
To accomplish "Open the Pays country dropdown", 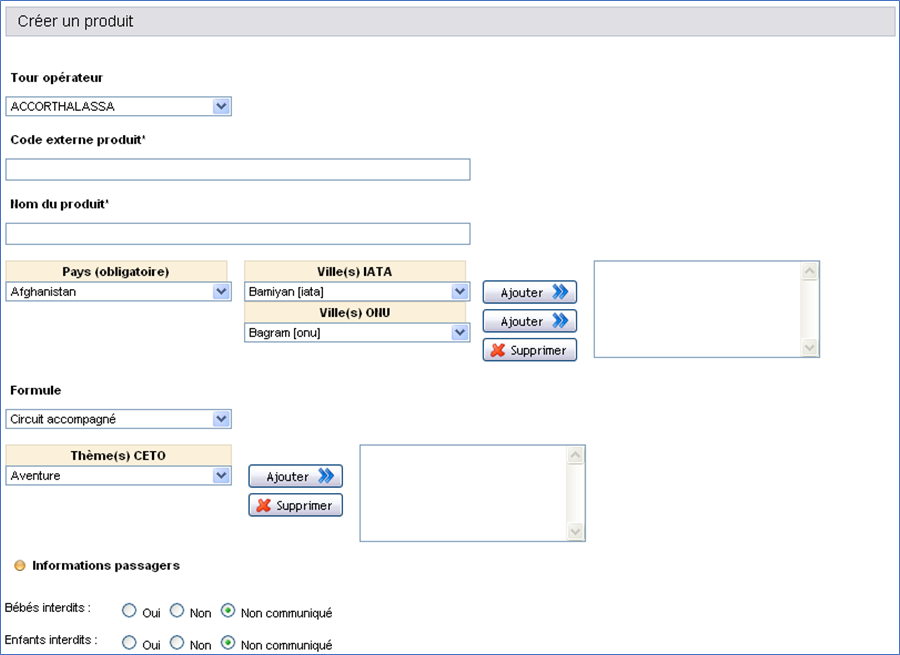I will click(x=221, y=292).
